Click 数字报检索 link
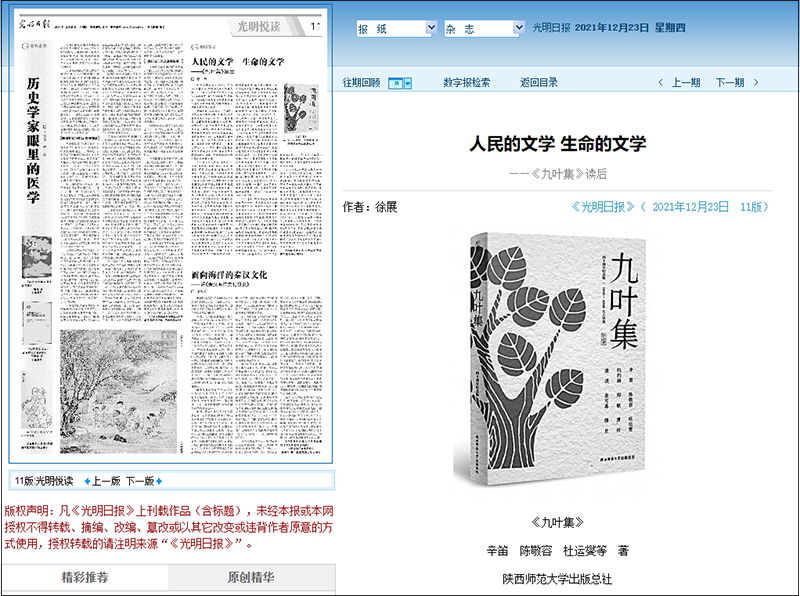800x596 pixels. 466,83
